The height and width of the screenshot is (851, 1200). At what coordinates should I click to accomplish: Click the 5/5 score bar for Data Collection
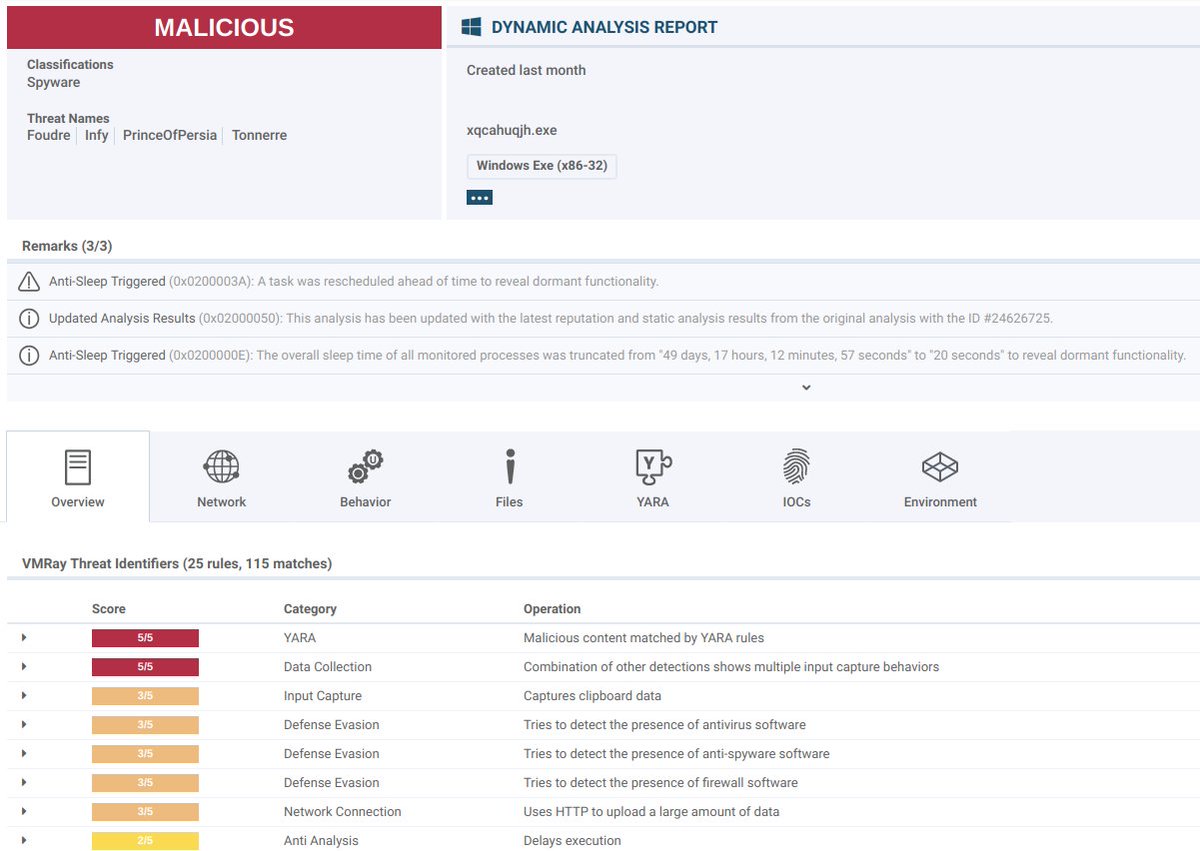pos(145,667)
